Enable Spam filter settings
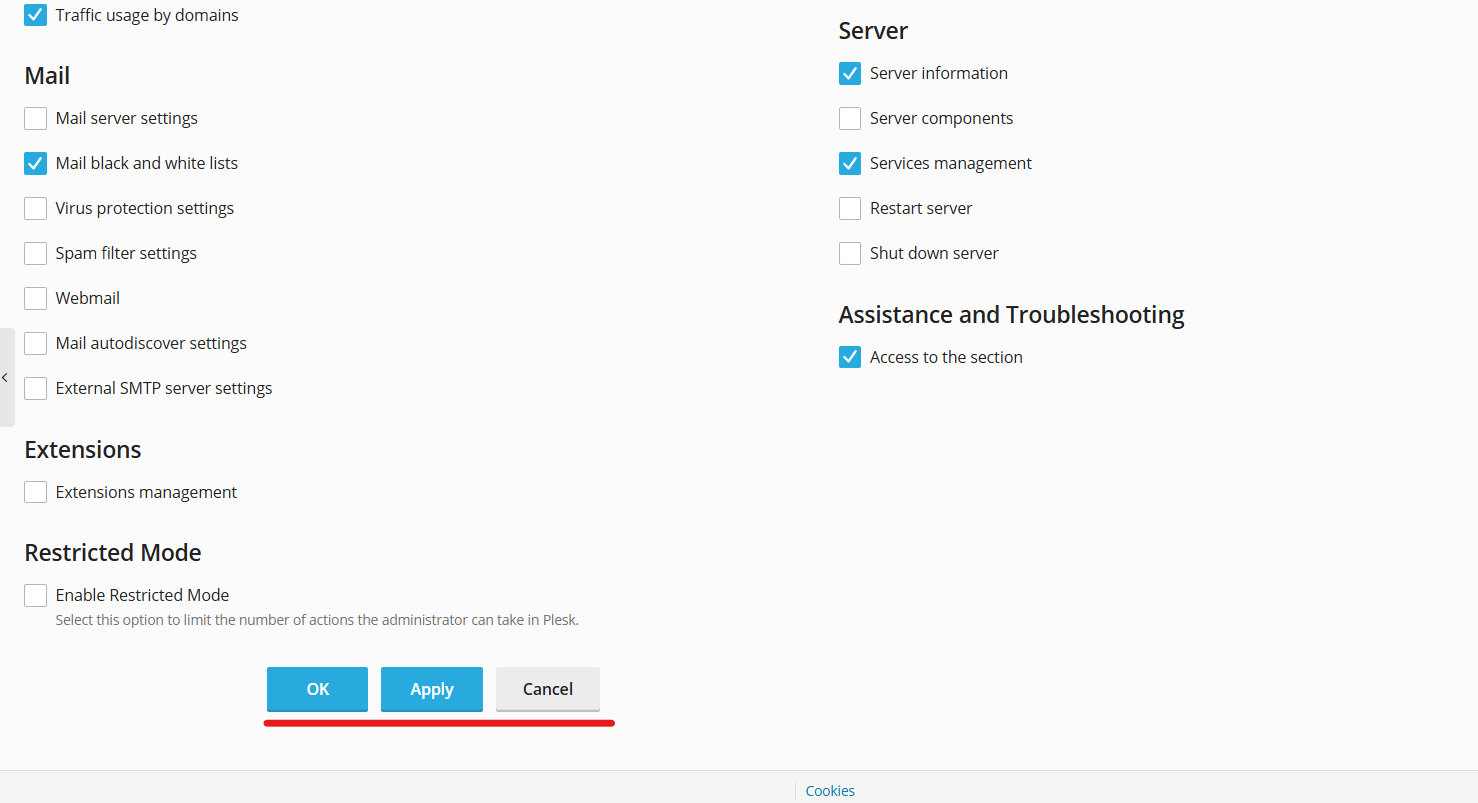Viewport: 1478px width, 803px height. coord(35,253)
